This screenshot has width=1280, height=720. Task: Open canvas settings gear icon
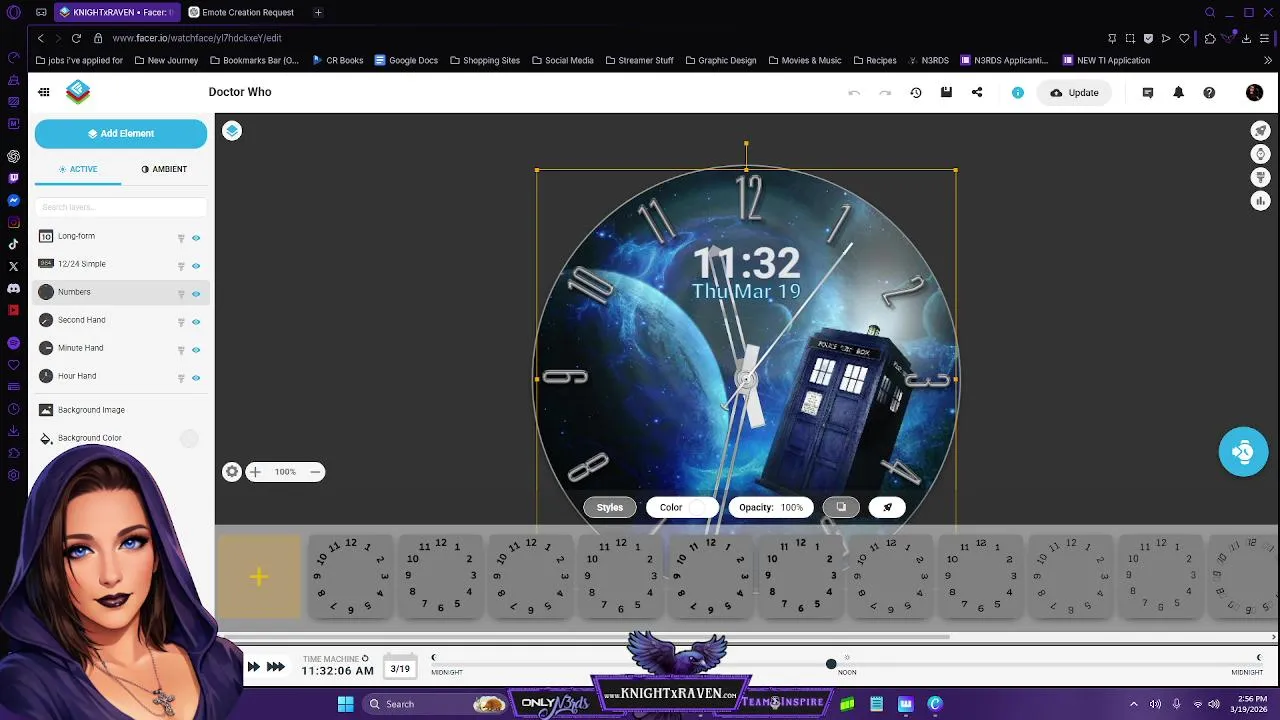click(x=232, y=472)
